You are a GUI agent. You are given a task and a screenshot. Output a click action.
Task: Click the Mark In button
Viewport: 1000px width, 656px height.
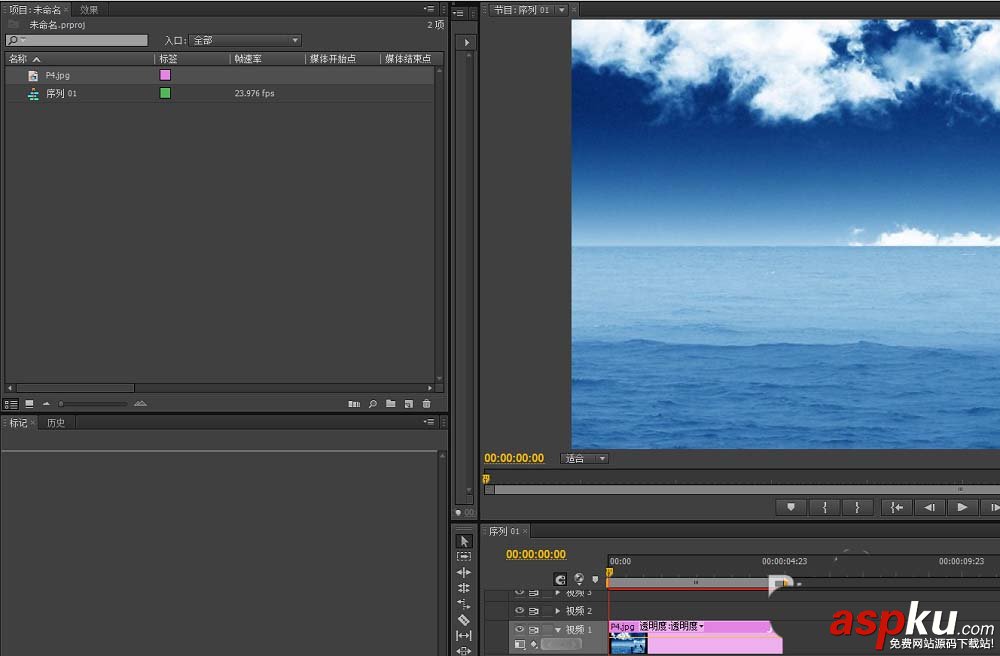824,508
